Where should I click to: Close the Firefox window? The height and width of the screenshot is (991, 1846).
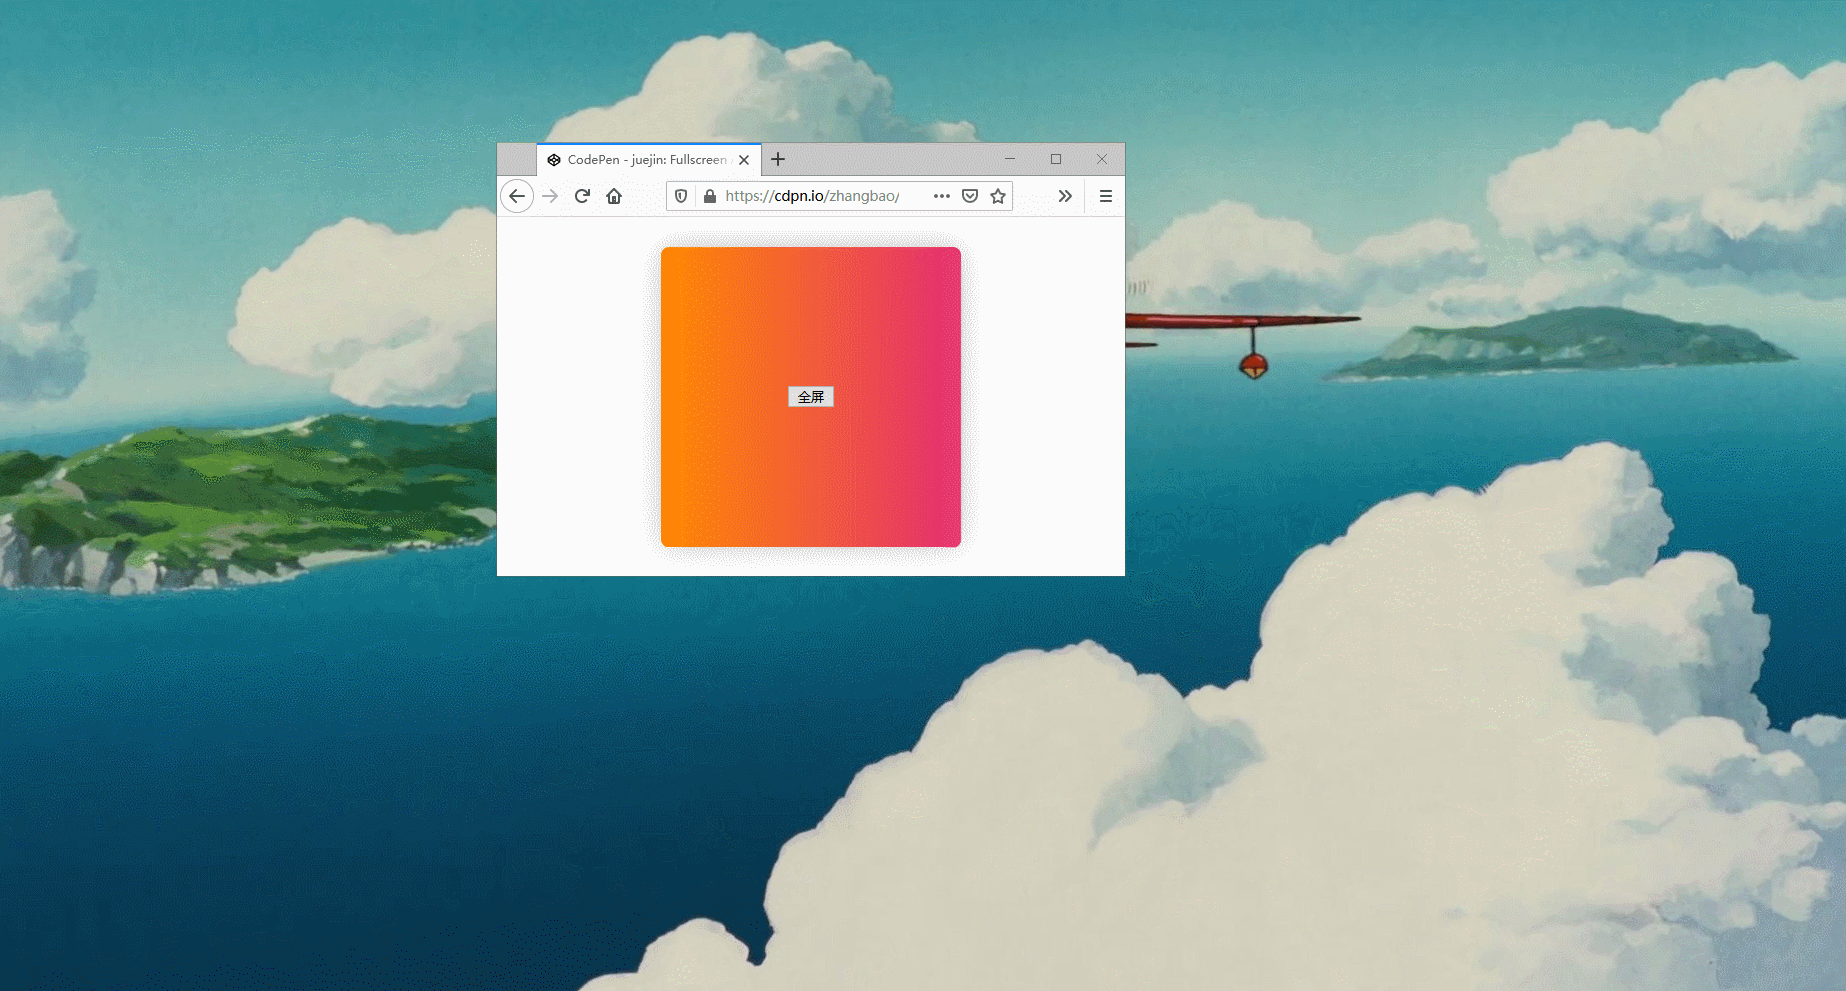[x=1102, y=159]
